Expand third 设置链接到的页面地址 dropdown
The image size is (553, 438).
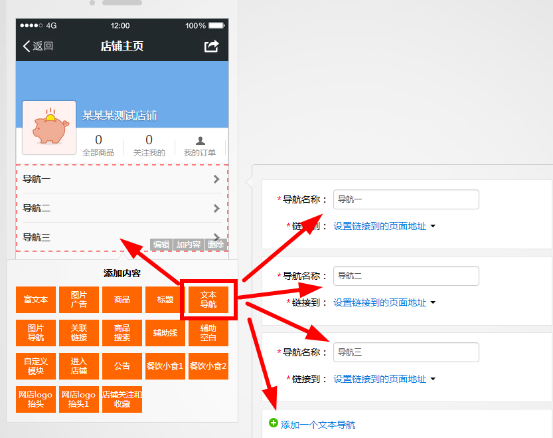pos(384,379)
